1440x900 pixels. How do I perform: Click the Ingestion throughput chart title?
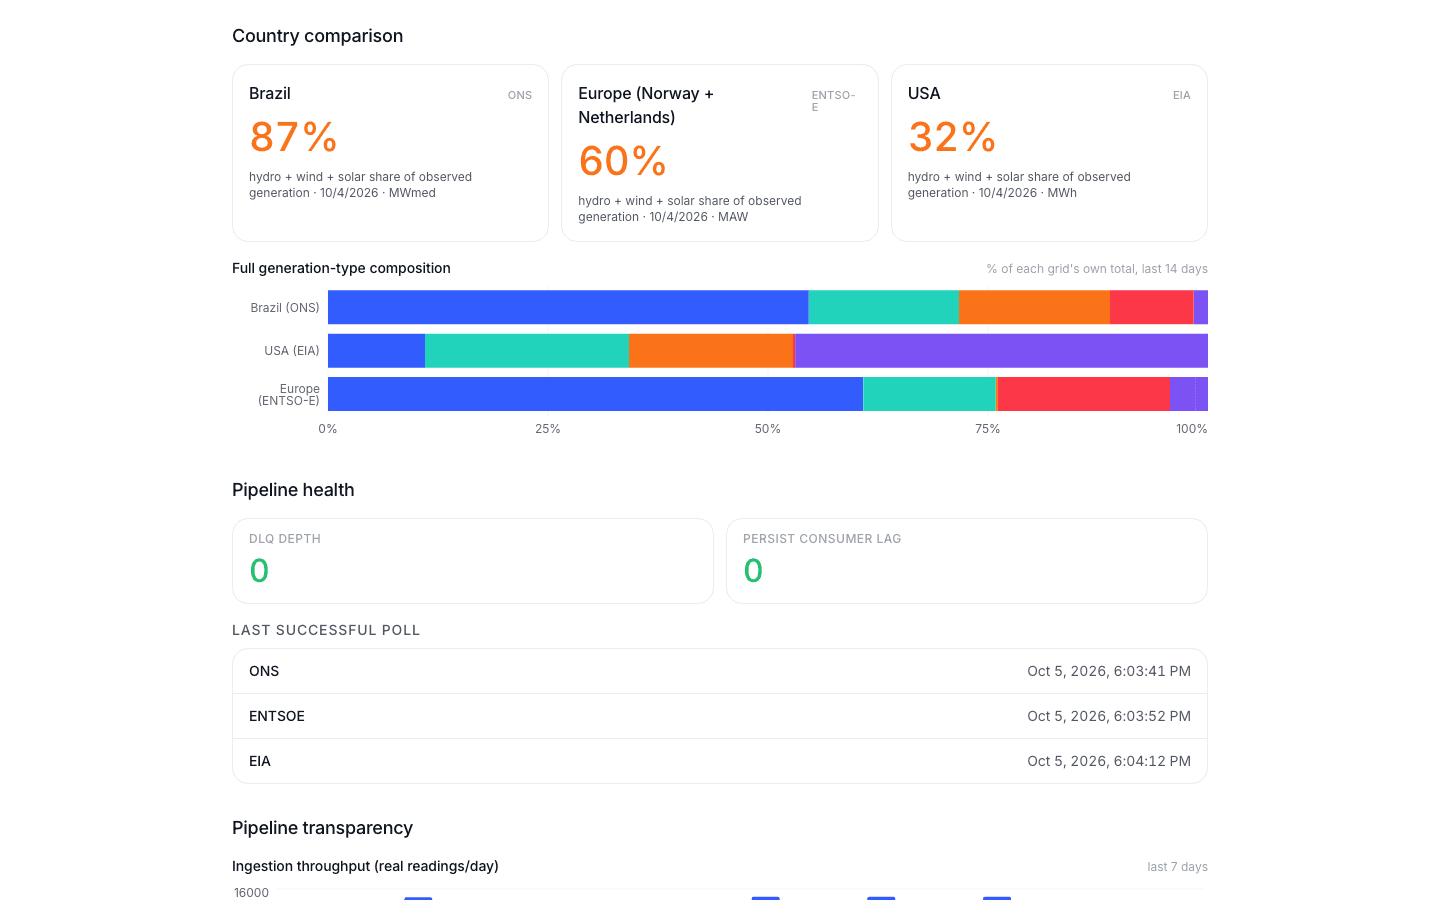pyautogui.click(x=365, y=866)
